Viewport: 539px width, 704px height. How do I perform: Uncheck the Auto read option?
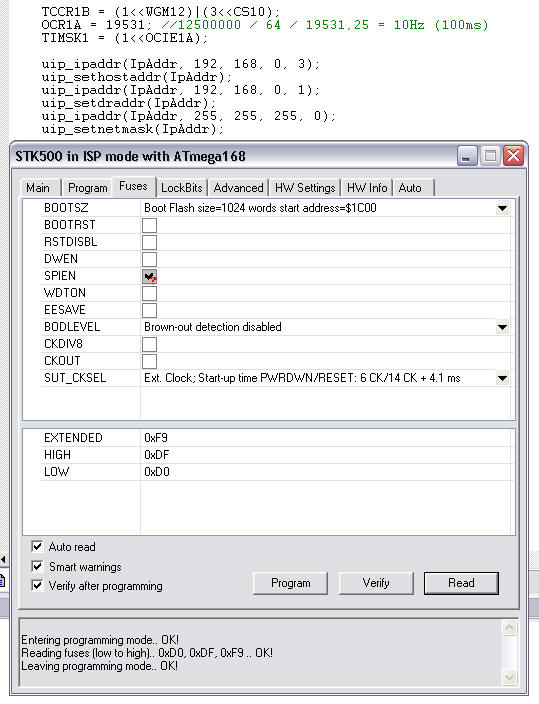click(37, 546)
